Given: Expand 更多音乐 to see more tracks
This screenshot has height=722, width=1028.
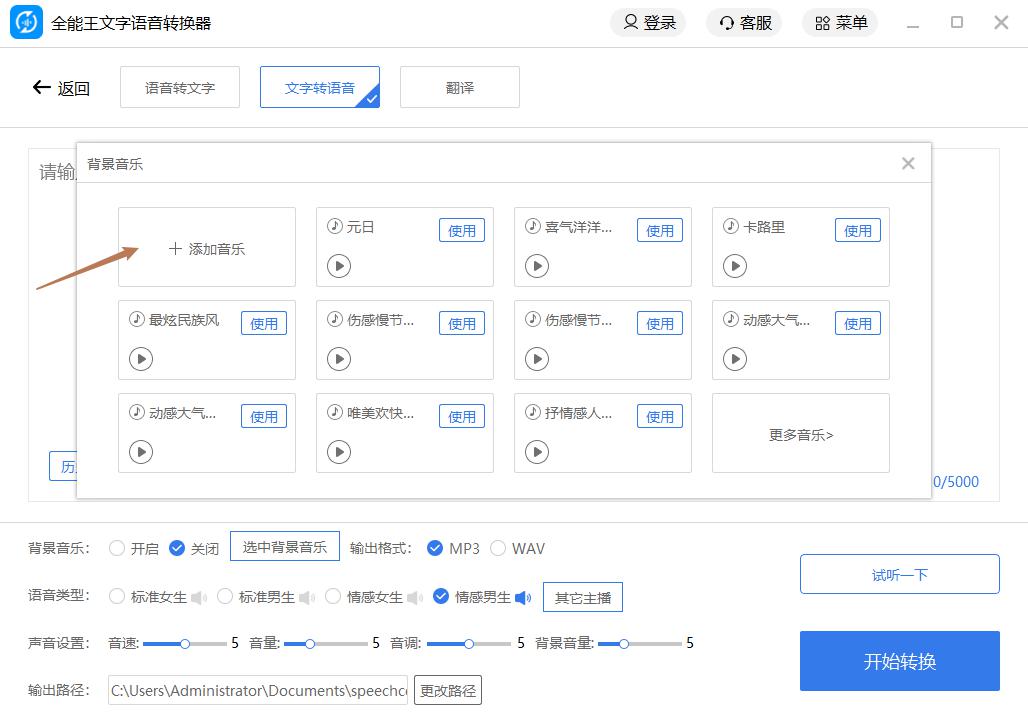Looking at the screenshot, I should (801, 435).
